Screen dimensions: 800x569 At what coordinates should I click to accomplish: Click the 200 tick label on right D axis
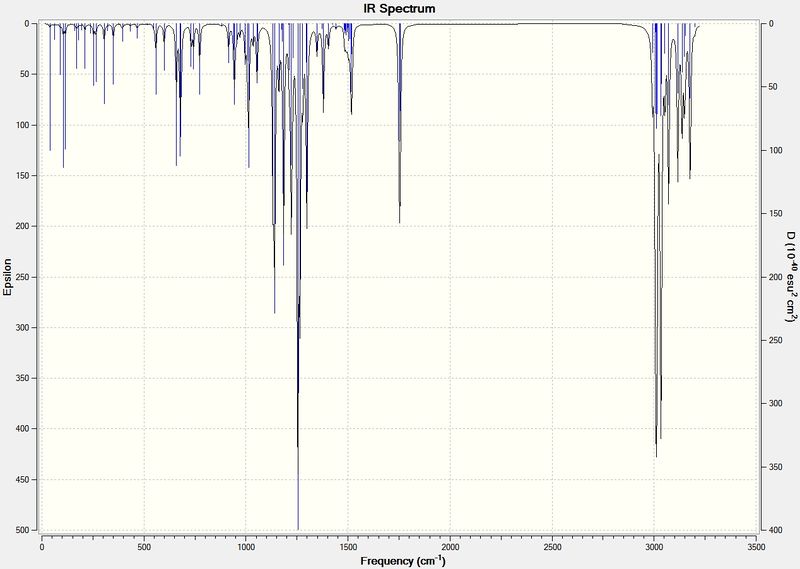pyautogui.click(x=776, y=277)
